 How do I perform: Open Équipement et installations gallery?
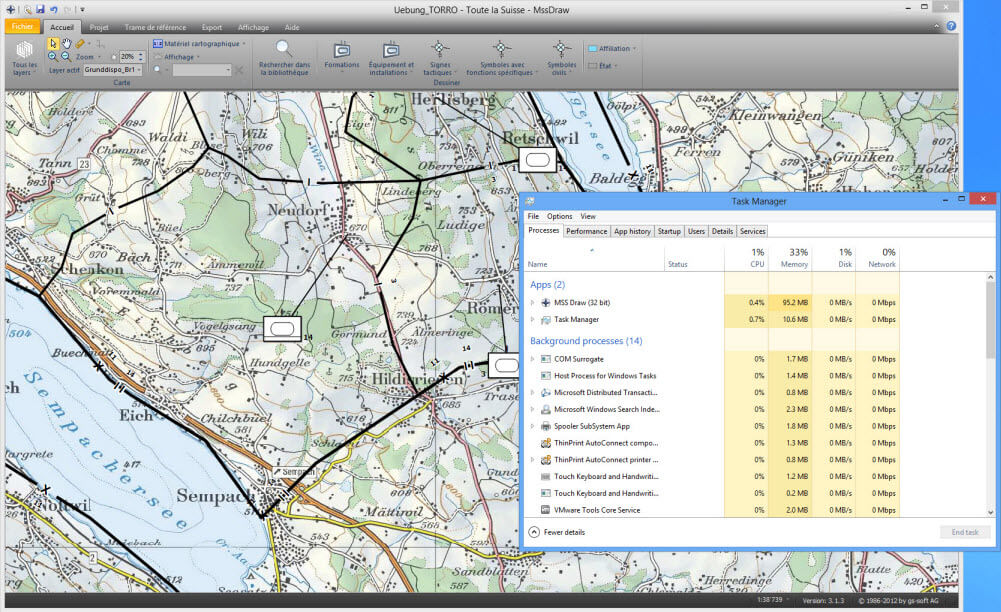pos(391,59)
